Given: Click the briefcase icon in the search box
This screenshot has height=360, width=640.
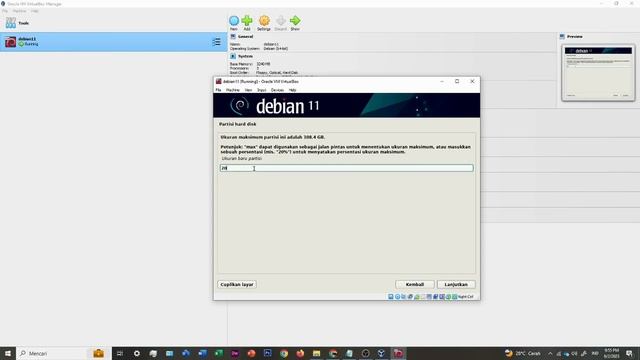Looking at the screenshot, I should [98, 353].
